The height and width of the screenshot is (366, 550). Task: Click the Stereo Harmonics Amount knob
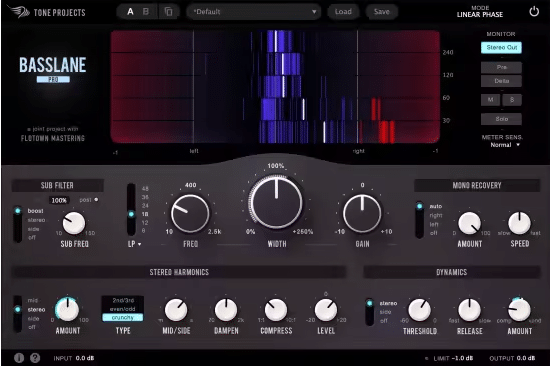click(x=67, y=310)
